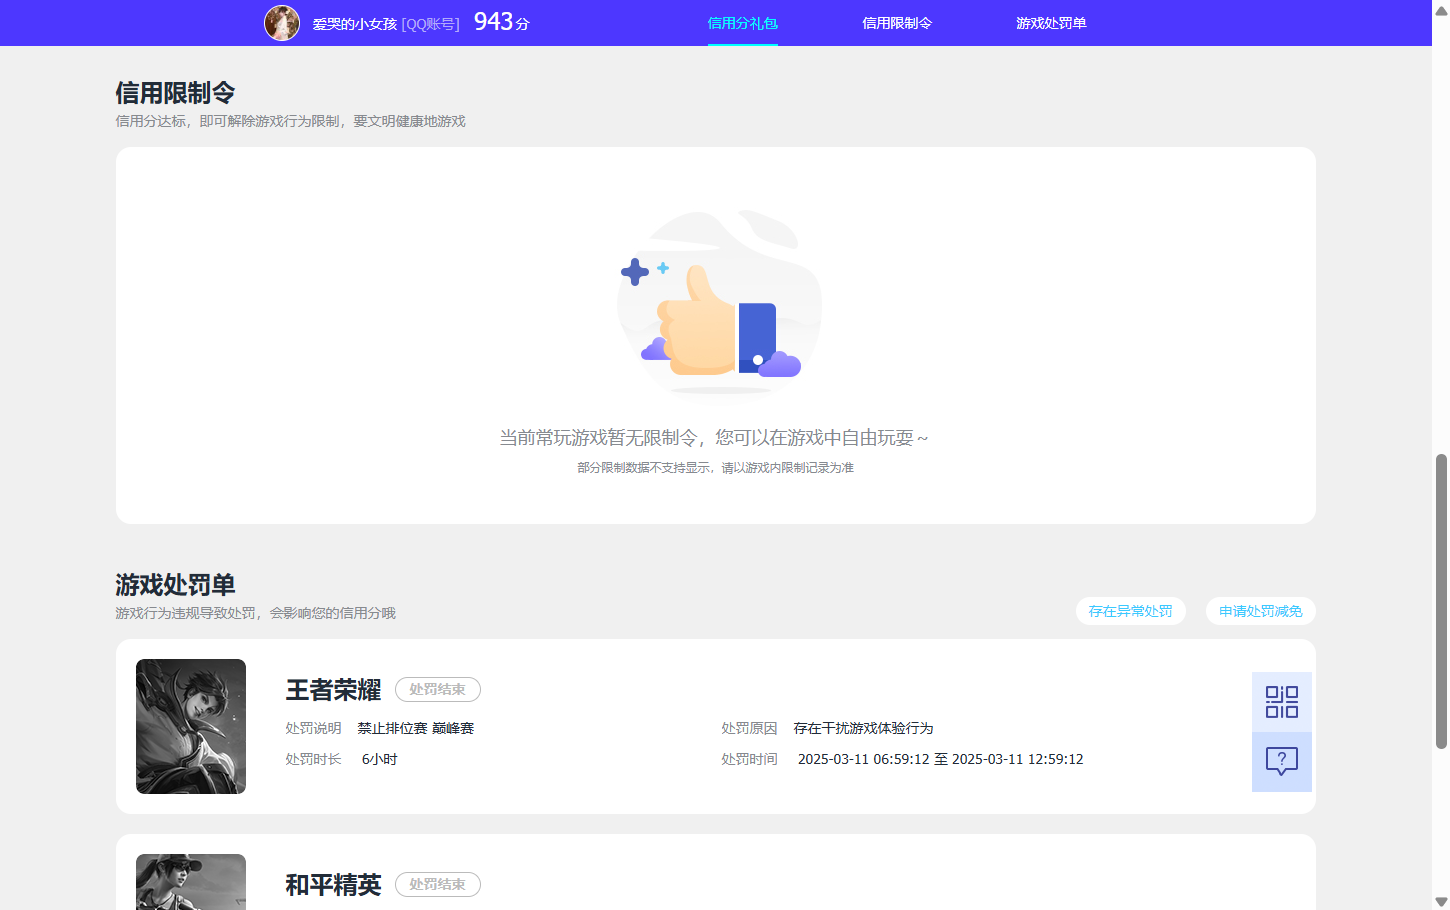Open the [QQ账号] account link
1450x910 pixels.
click(x=432, y=24)
